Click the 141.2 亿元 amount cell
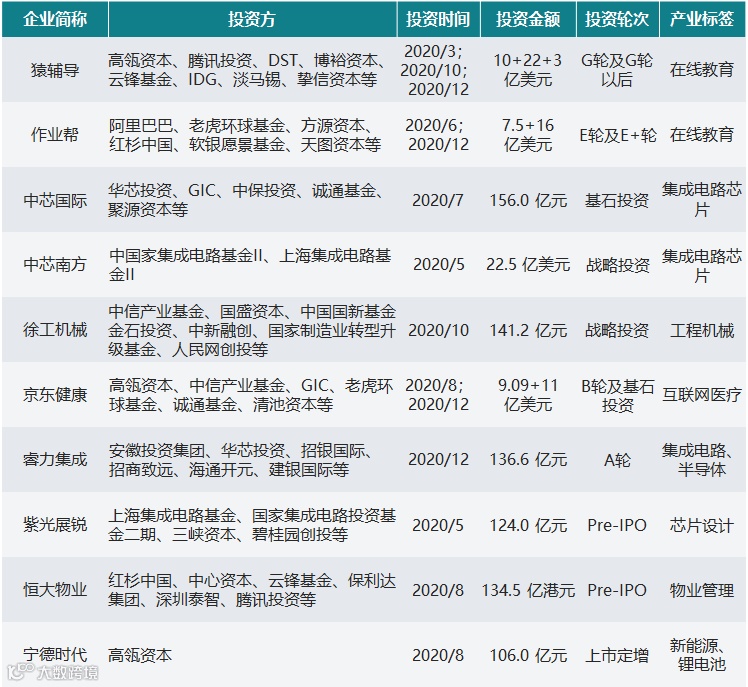 pyautogui.click(x=528, y=330)
